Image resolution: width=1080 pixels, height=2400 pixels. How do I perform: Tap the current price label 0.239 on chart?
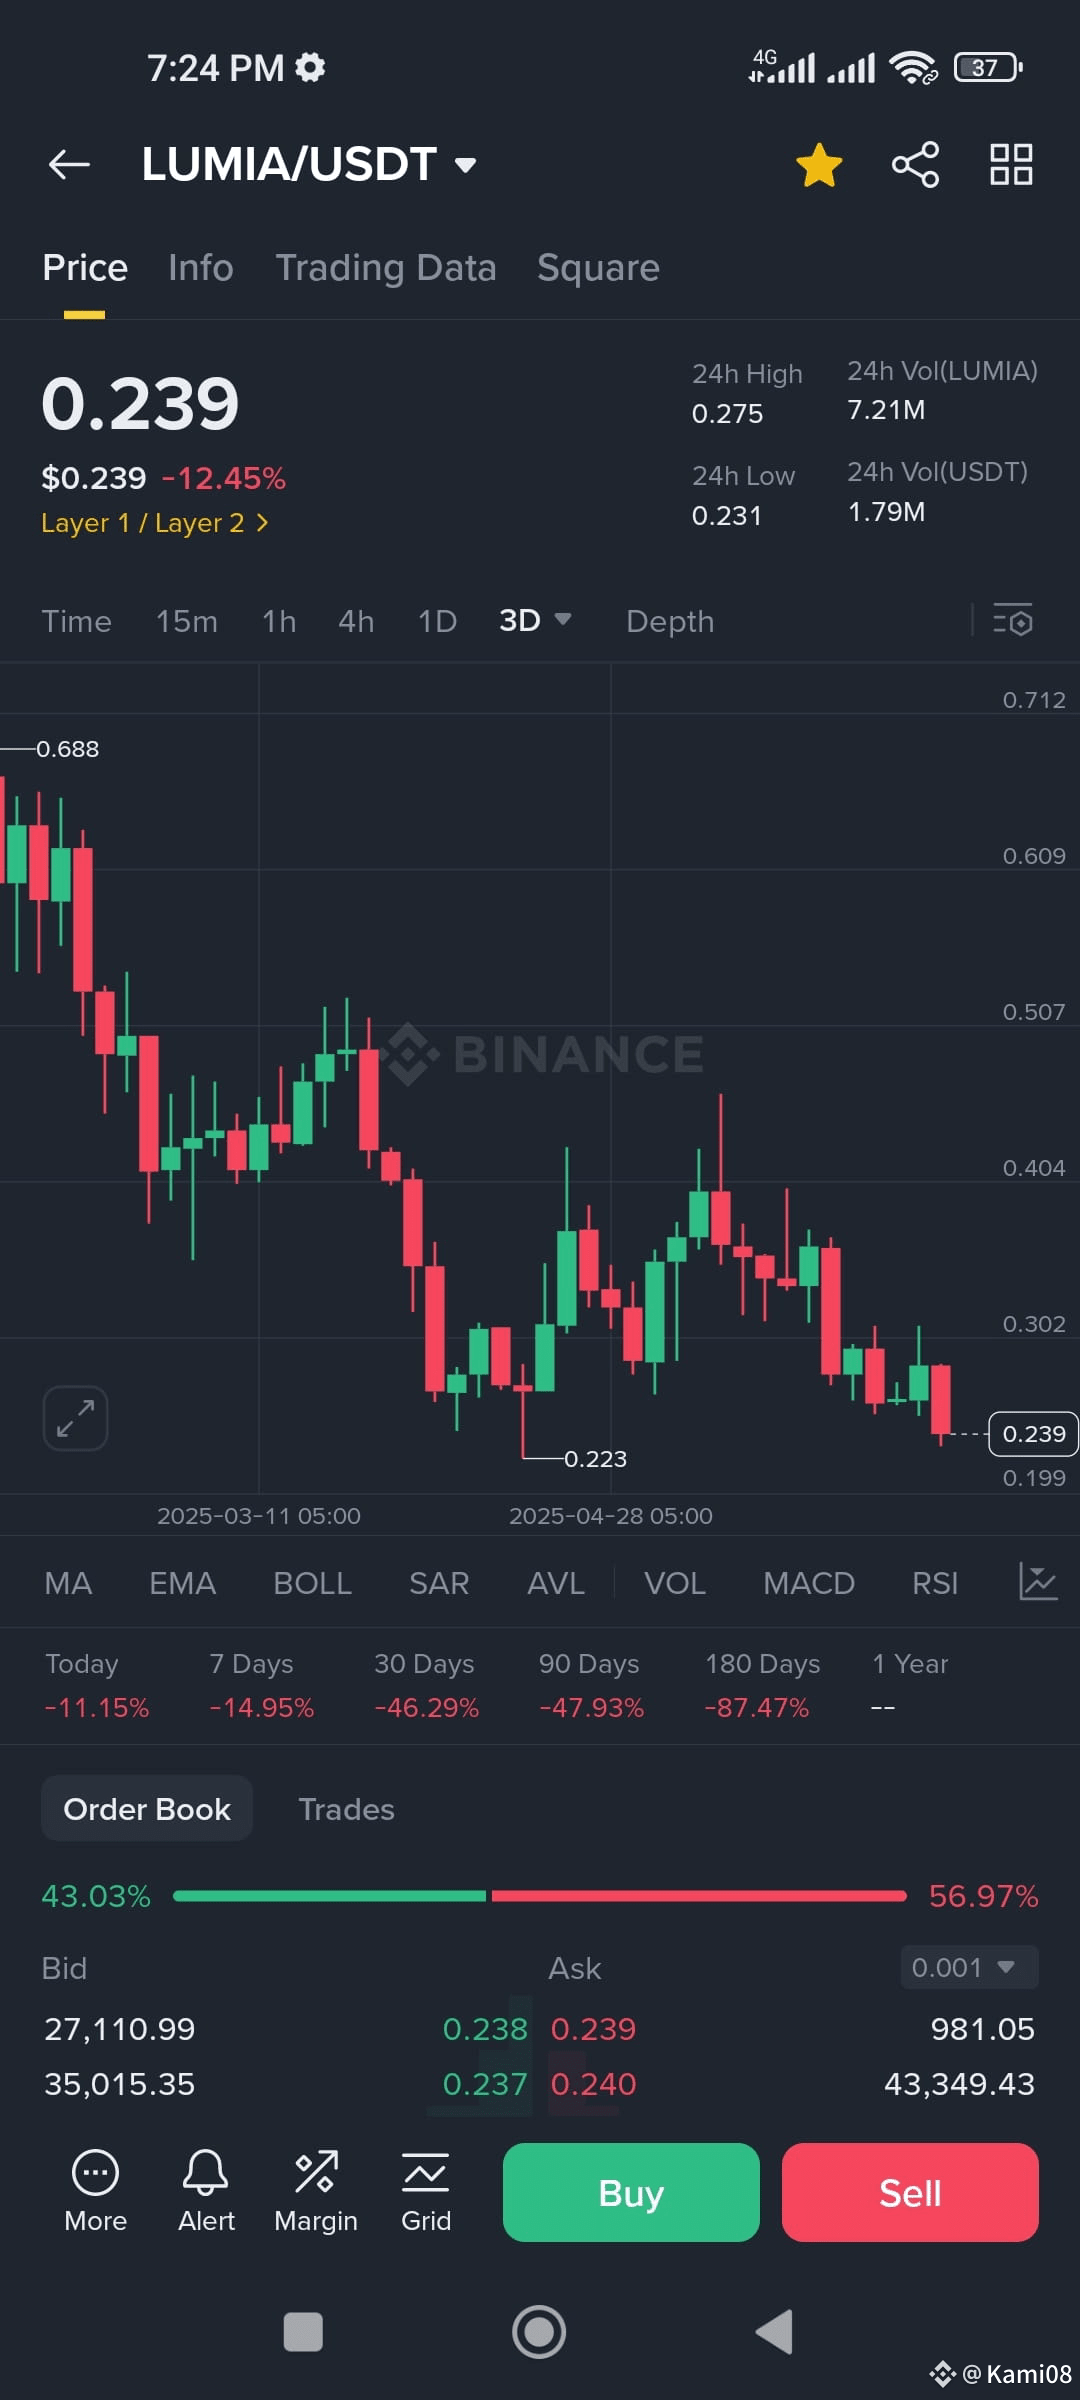(x=1033, y=1434)
